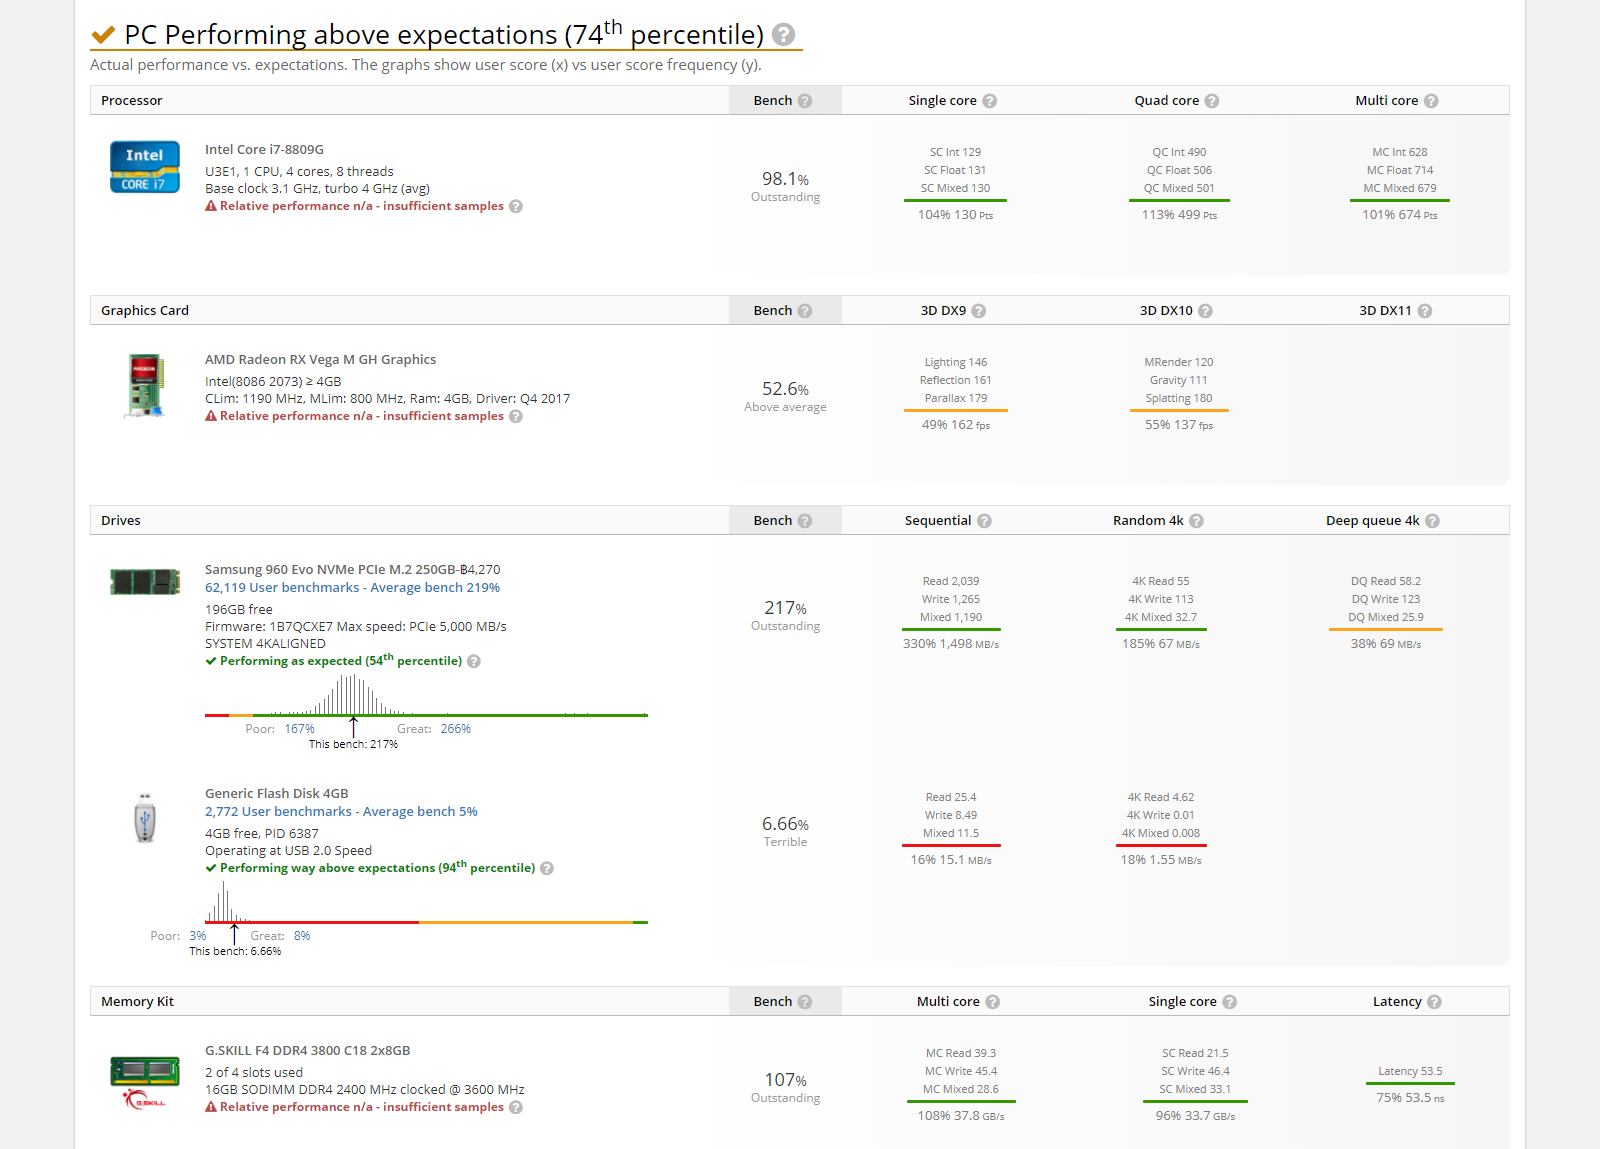Click sequential 330% 1,498 MB/s result

coord(951,644)
